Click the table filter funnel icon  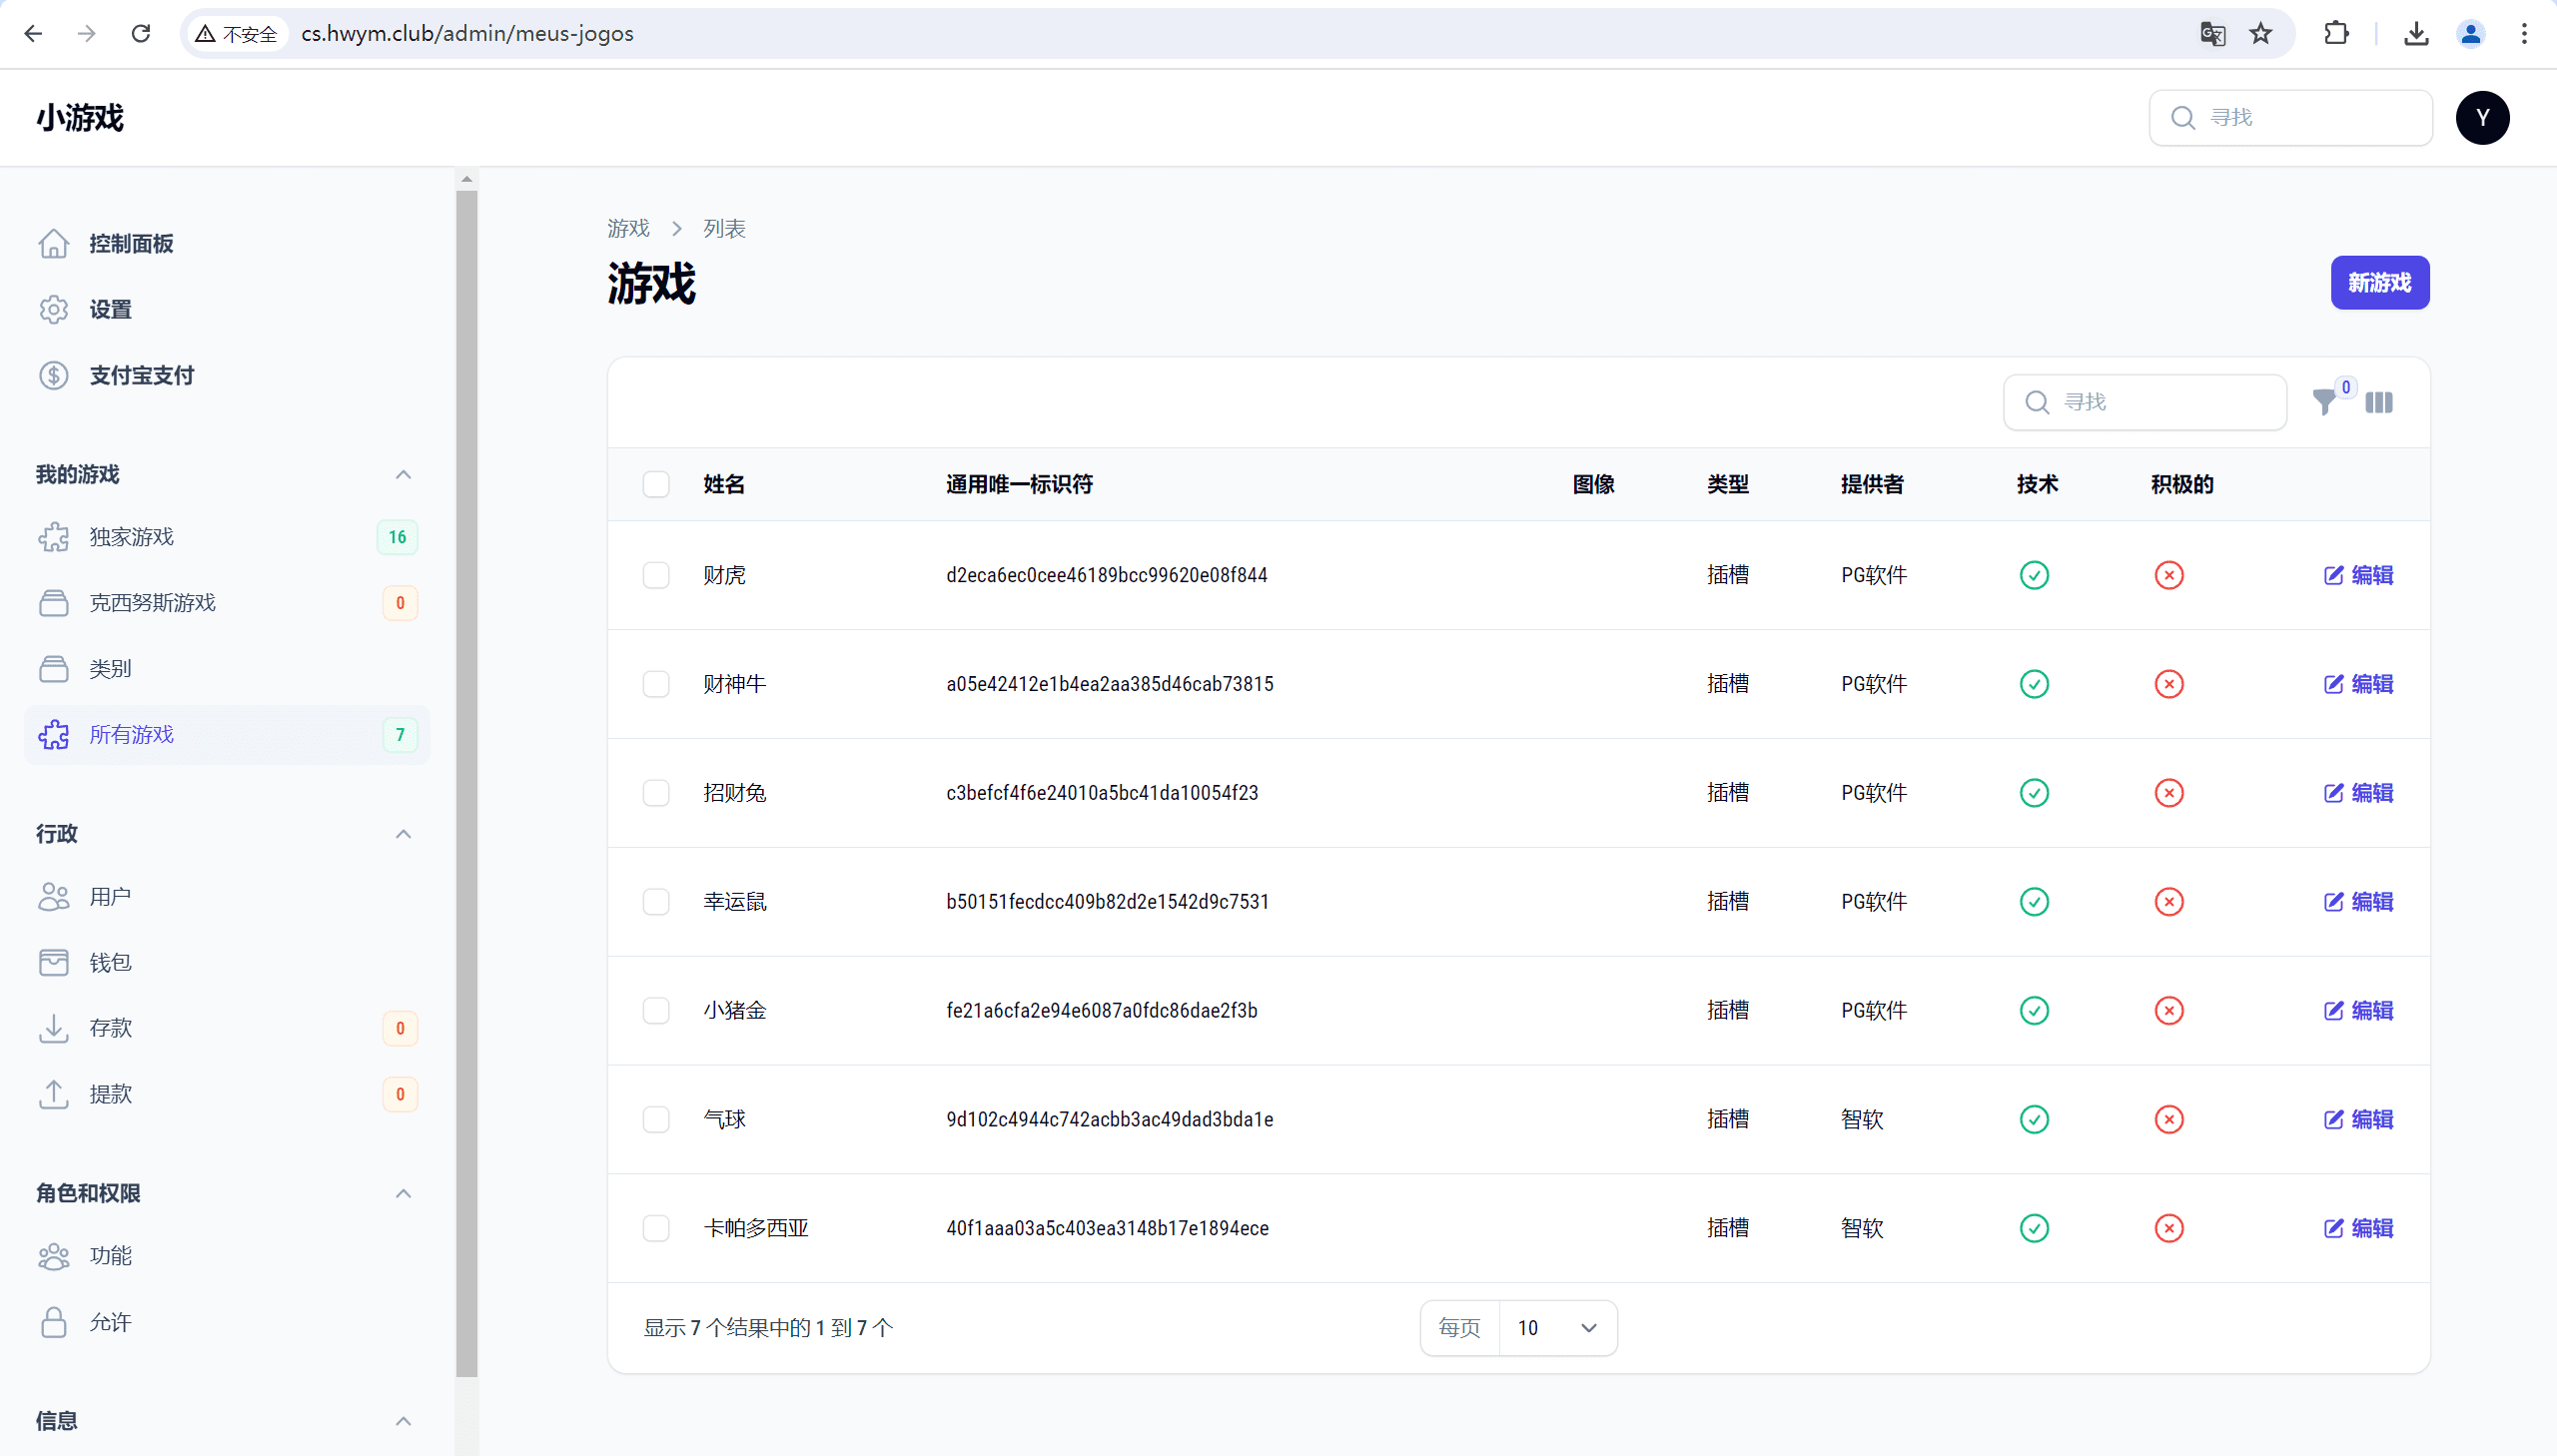tap(2324, 403)
